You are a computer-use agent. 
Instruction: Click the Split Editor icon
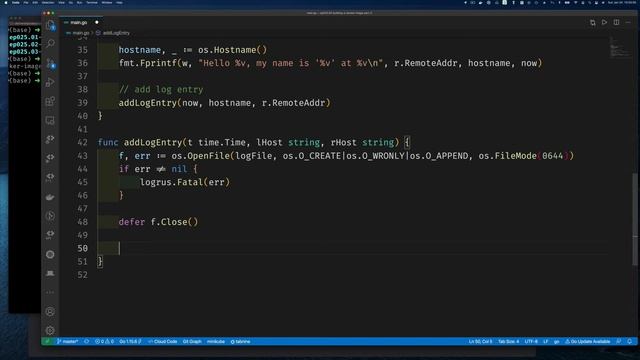616,22
